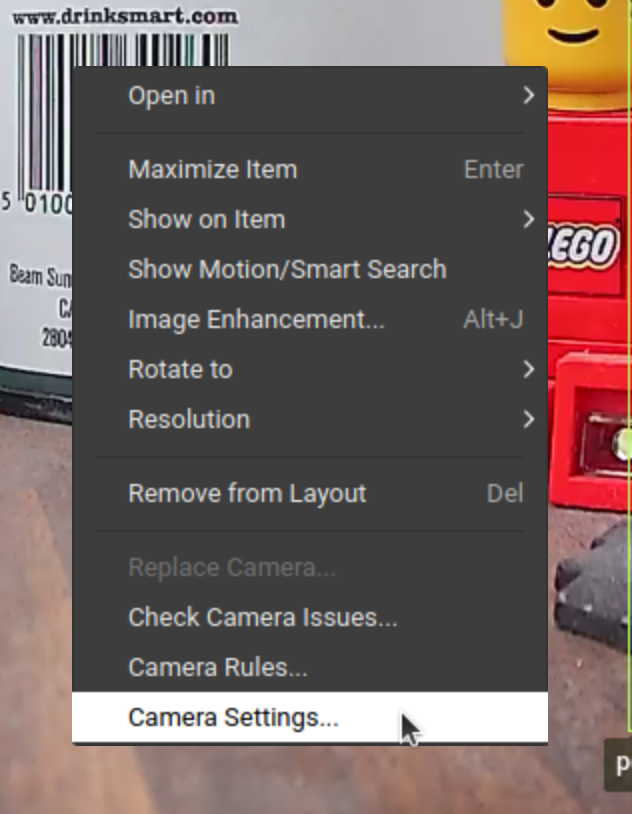Open the Resolution submenu arrow
Viewport: 632px width, 814px height.
528,419
